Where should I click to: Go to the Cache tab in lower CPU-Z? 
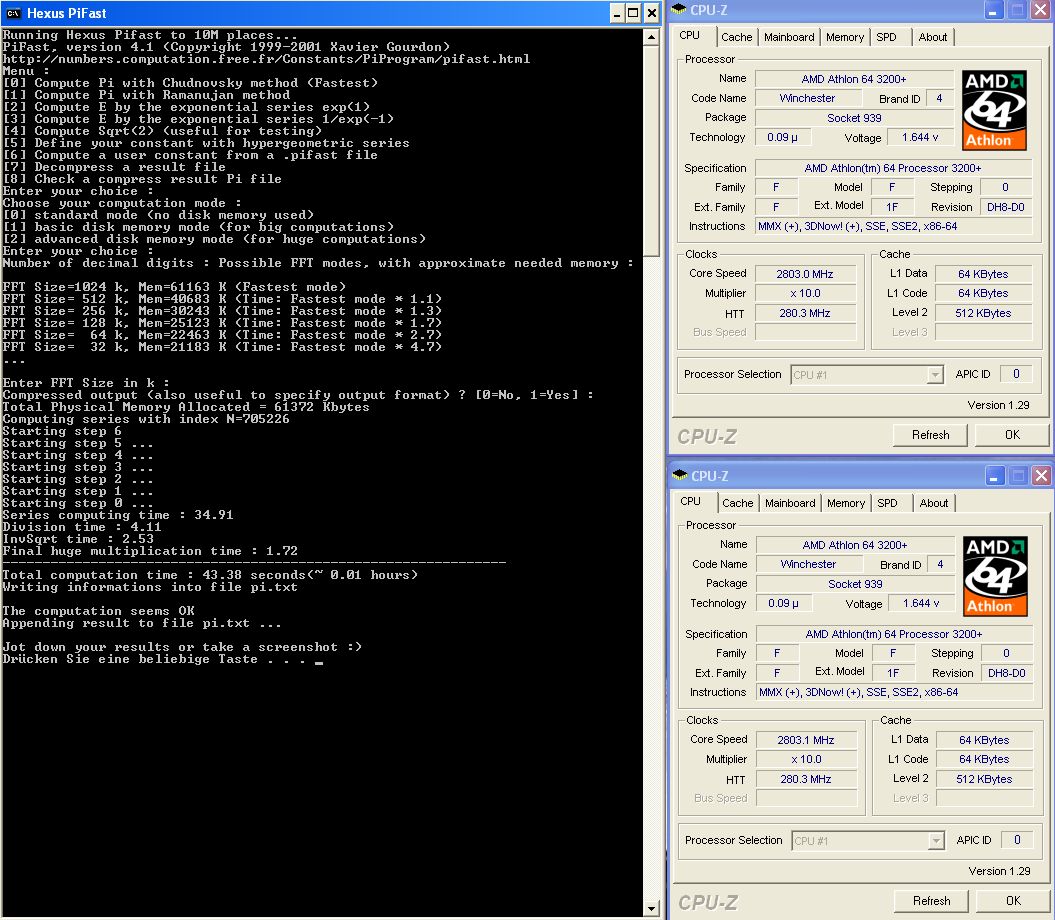coord(737,503)
